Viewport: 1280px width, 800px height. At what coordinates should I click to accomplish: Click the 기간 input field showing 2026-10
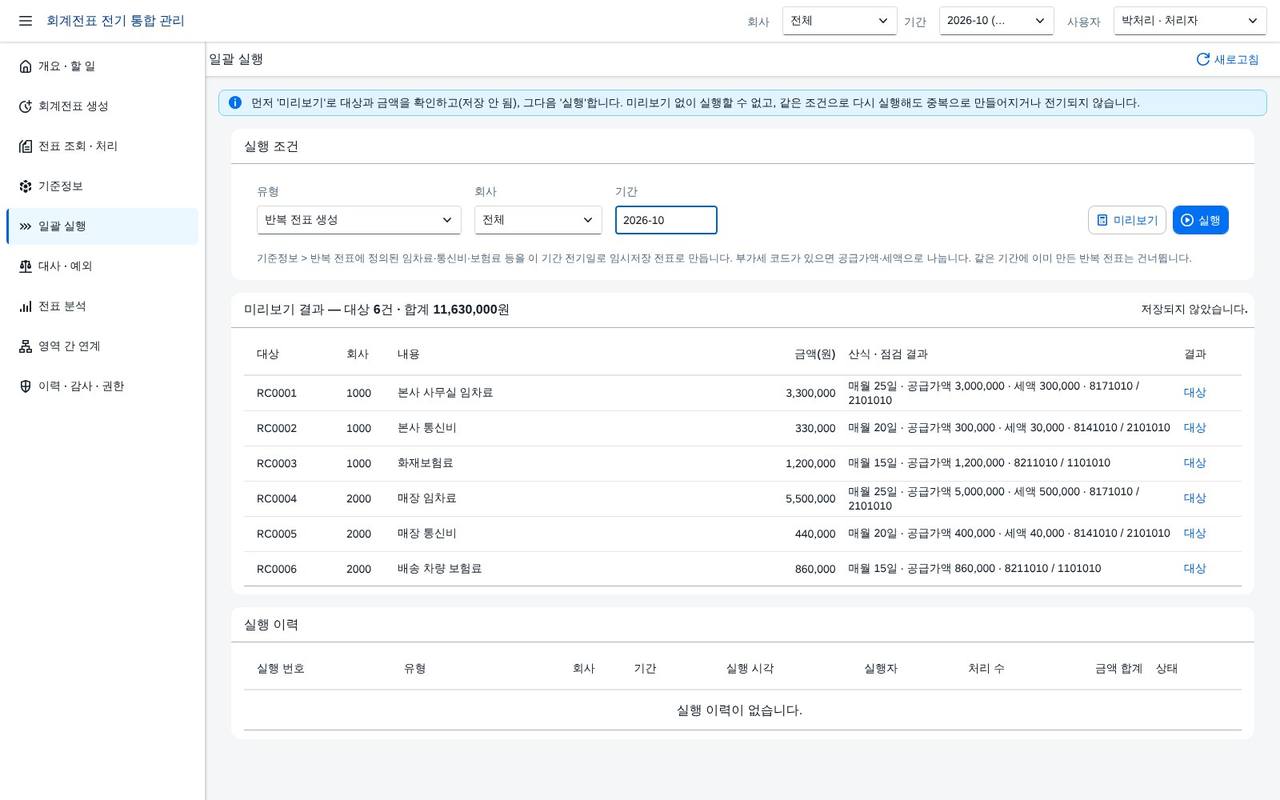666,220
